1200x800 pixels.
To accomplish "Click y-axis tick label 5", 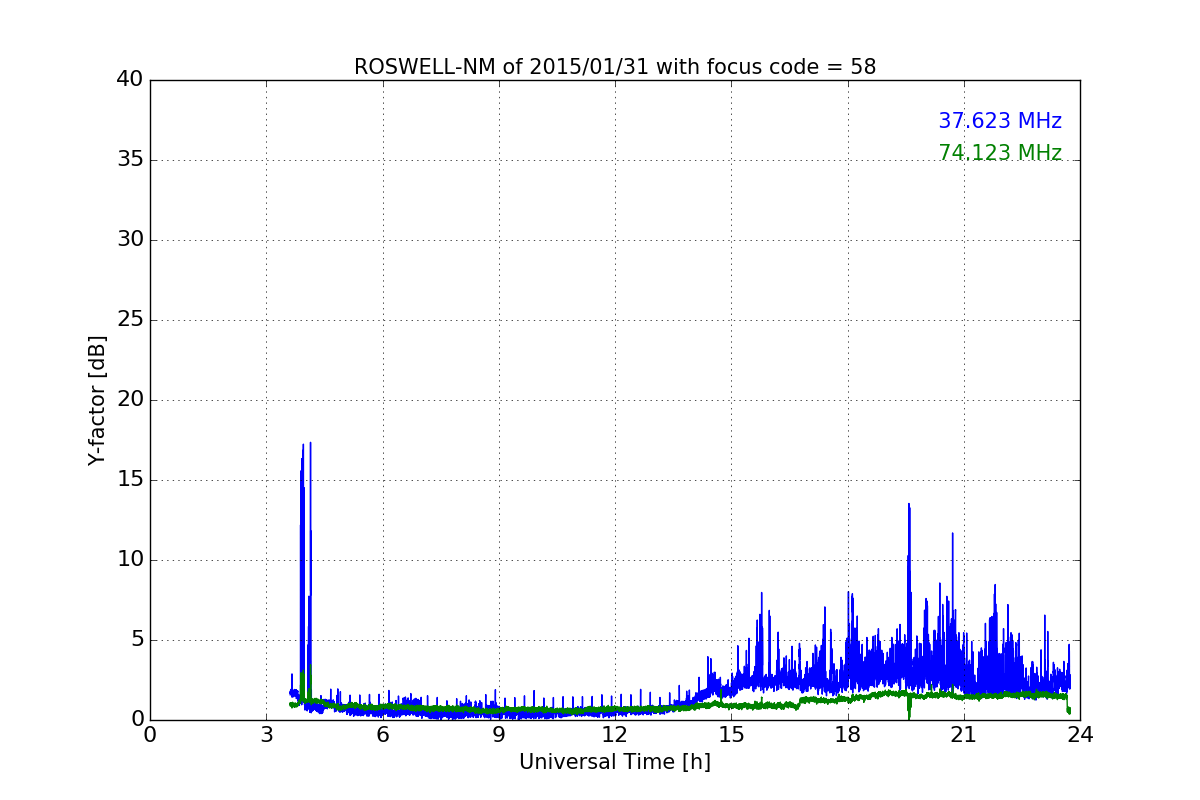I will tap(137, 640).
